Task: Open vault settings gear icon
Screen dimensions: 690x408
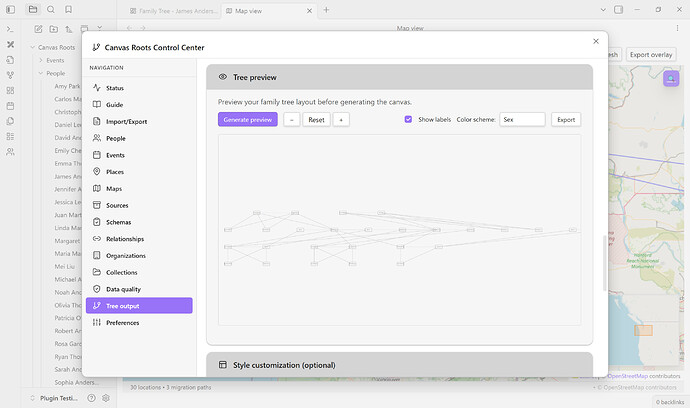Action: click(x=106, y=397)
